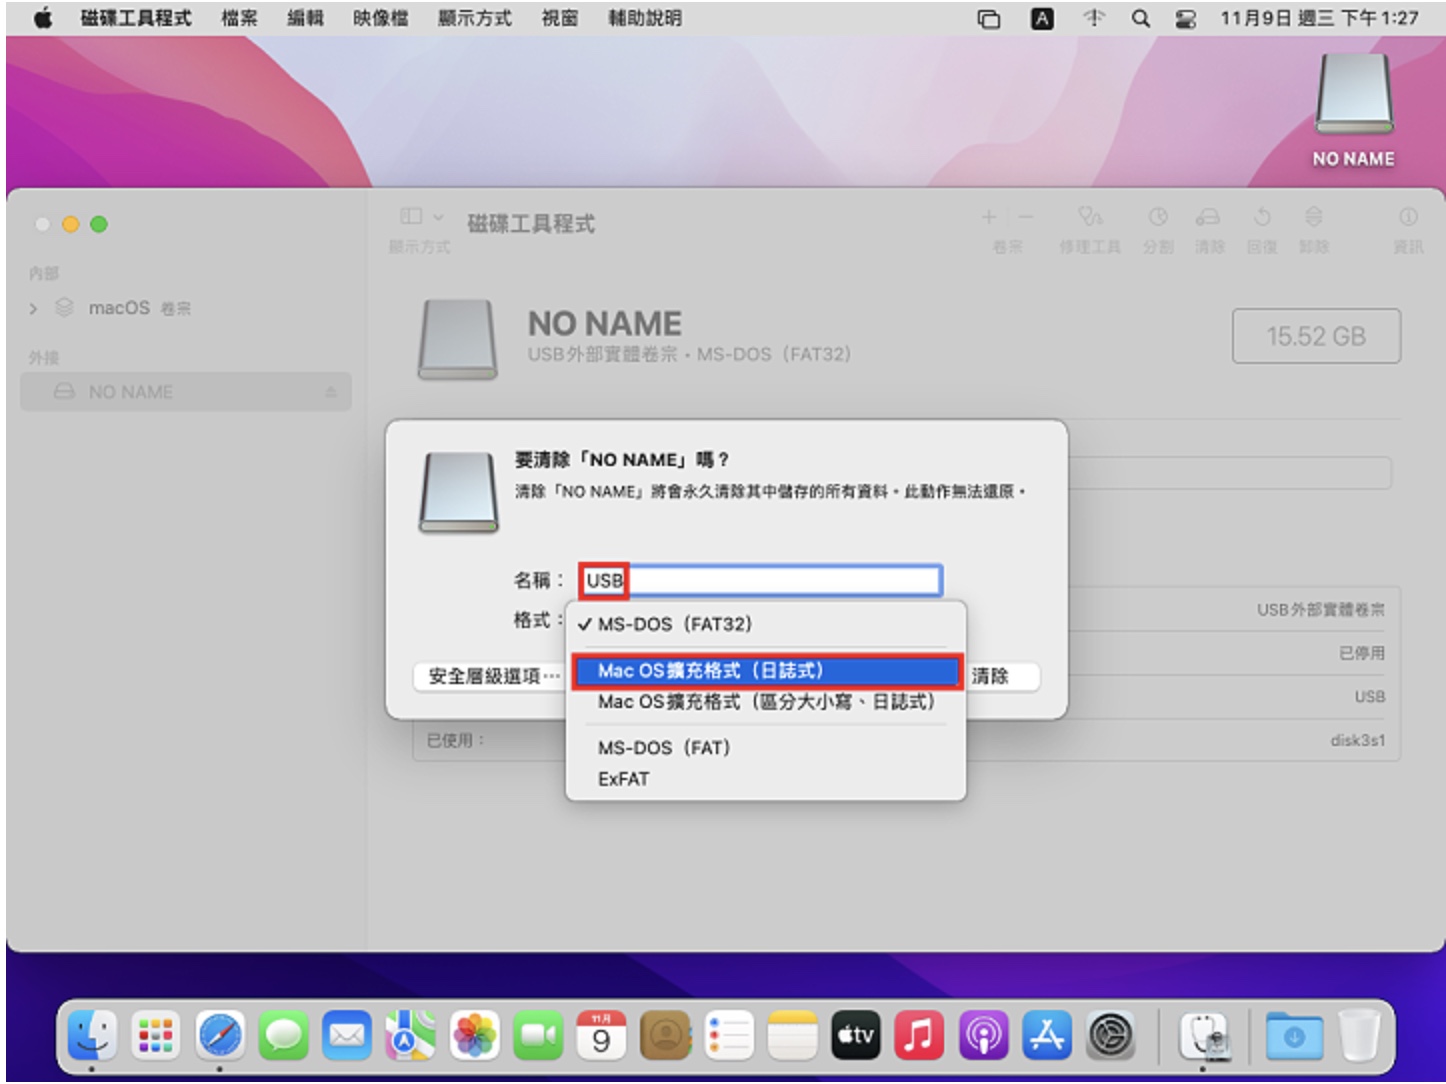The image size is (1446, 1084).
Task: Click the green zoom window button
Action: pos(99,224)
